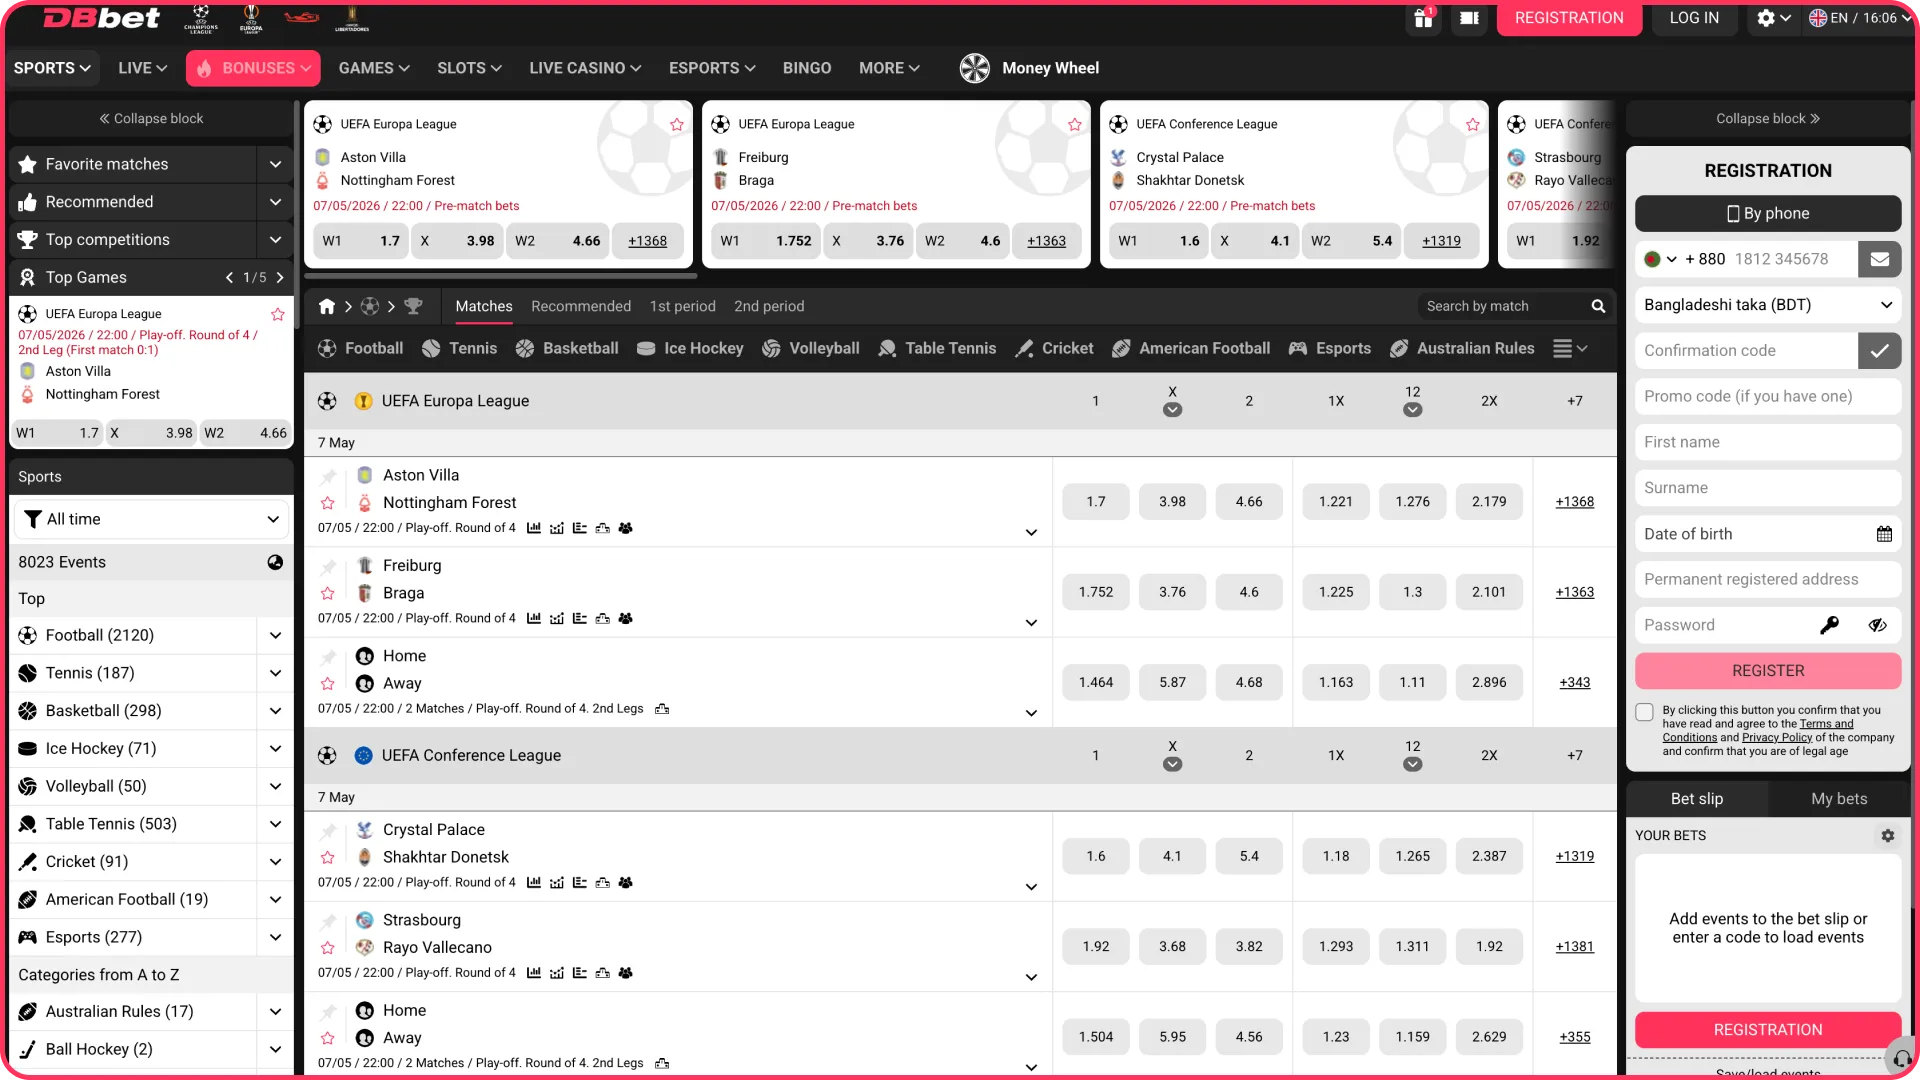This screenshot has width=1920, height=1080.
Task: Open bet slip settings gear
Action: pos(1888,836)
